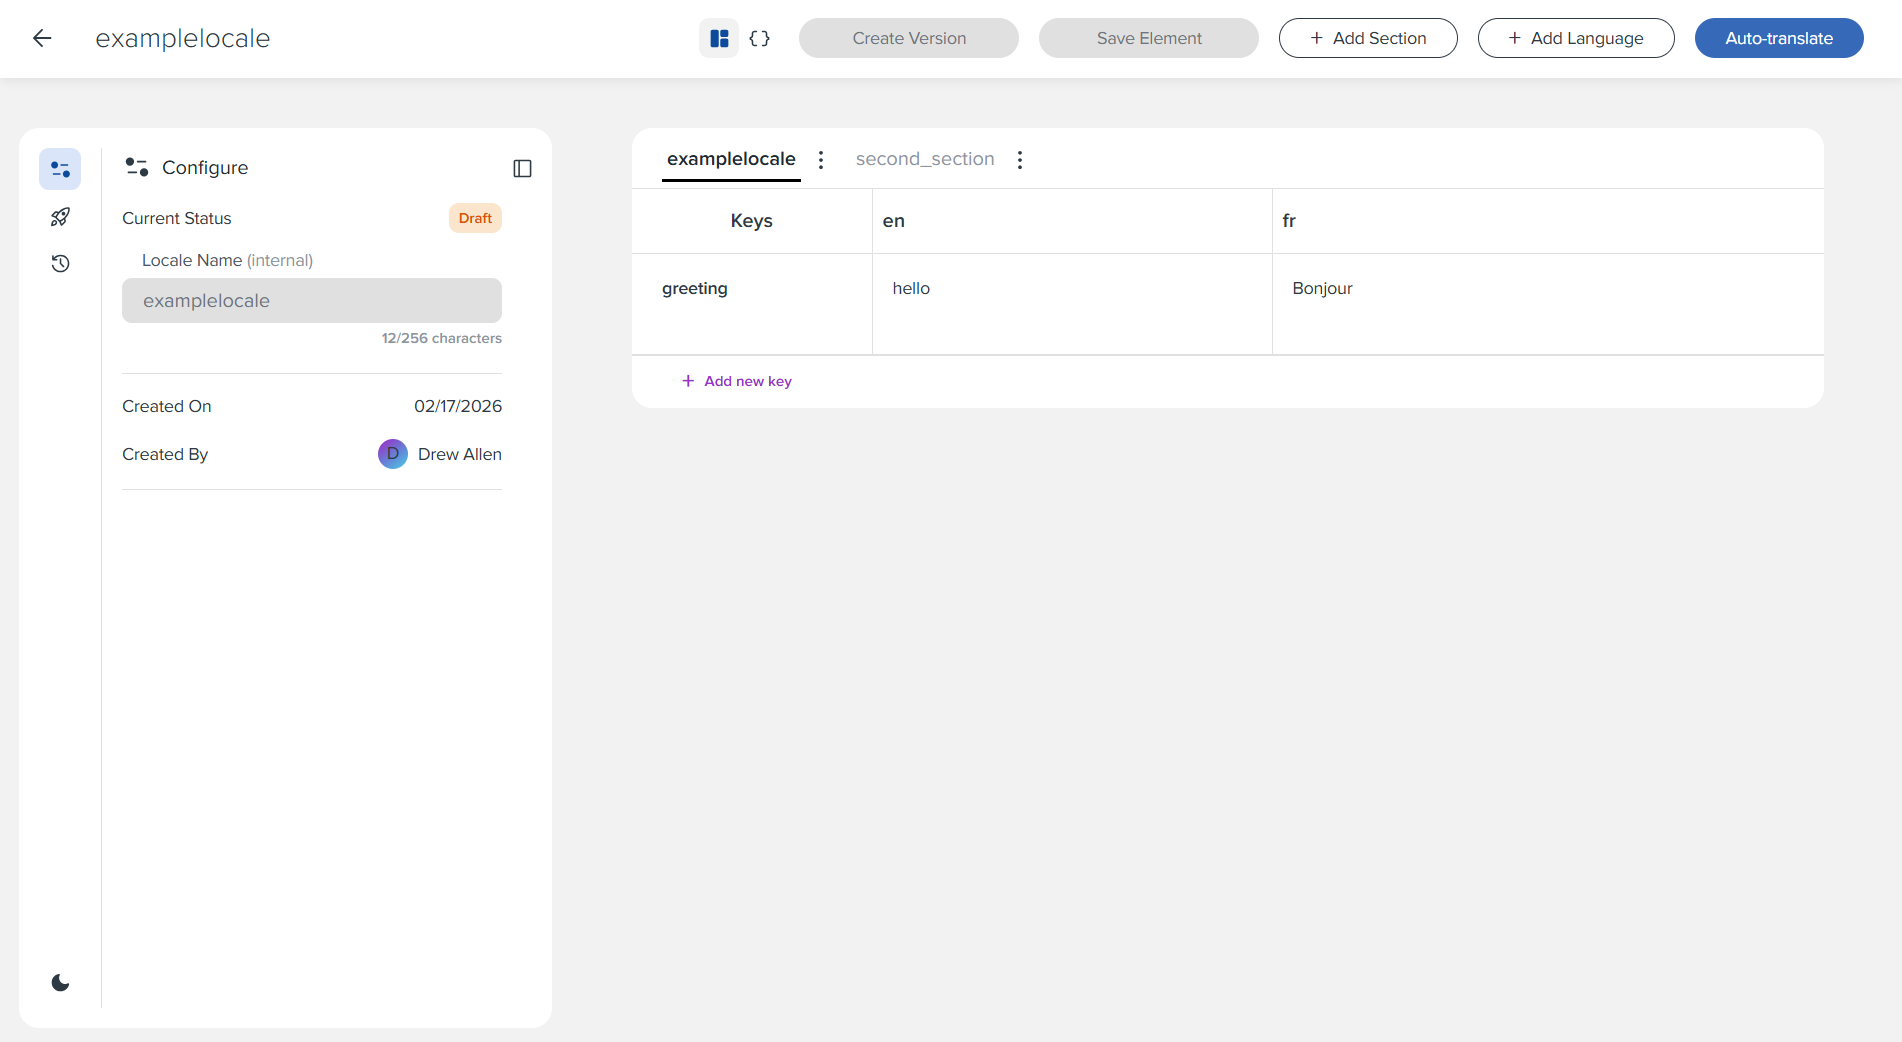1902x1042 pixels.
Task: Select the examplelocale tab
Action: tap(731, 158)
